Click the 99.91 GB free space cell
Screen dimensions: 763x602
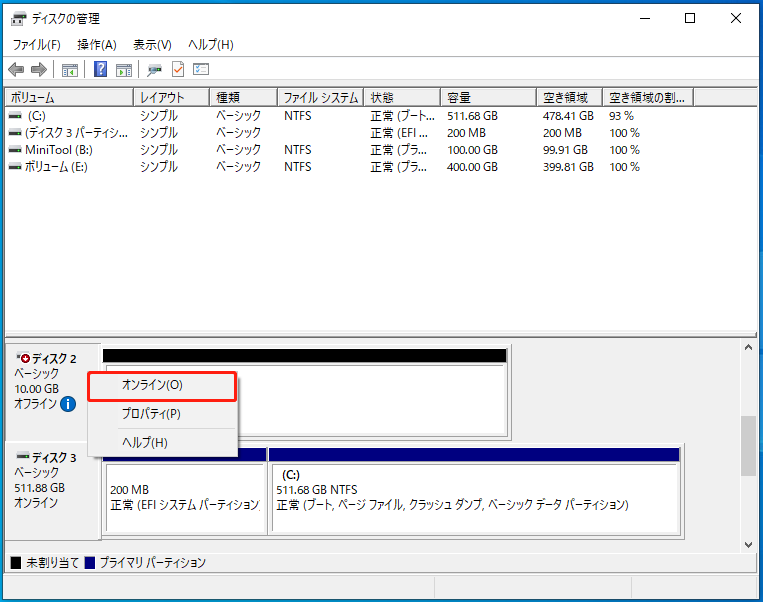[x=565, y=150]
